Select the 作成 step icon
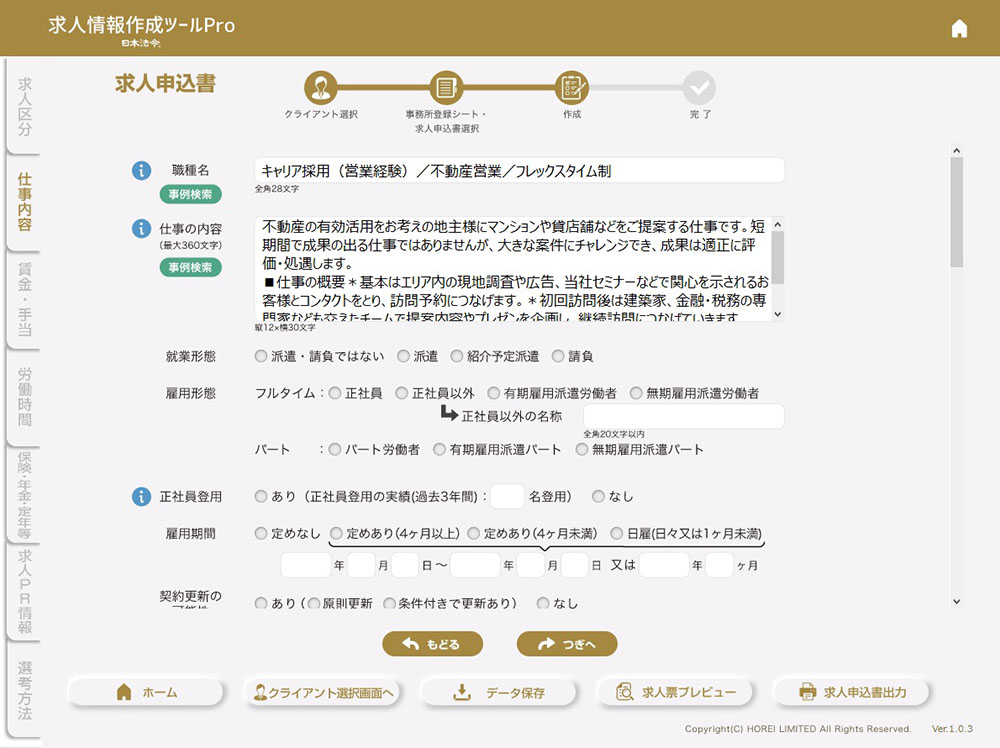 tap(571, 87)
